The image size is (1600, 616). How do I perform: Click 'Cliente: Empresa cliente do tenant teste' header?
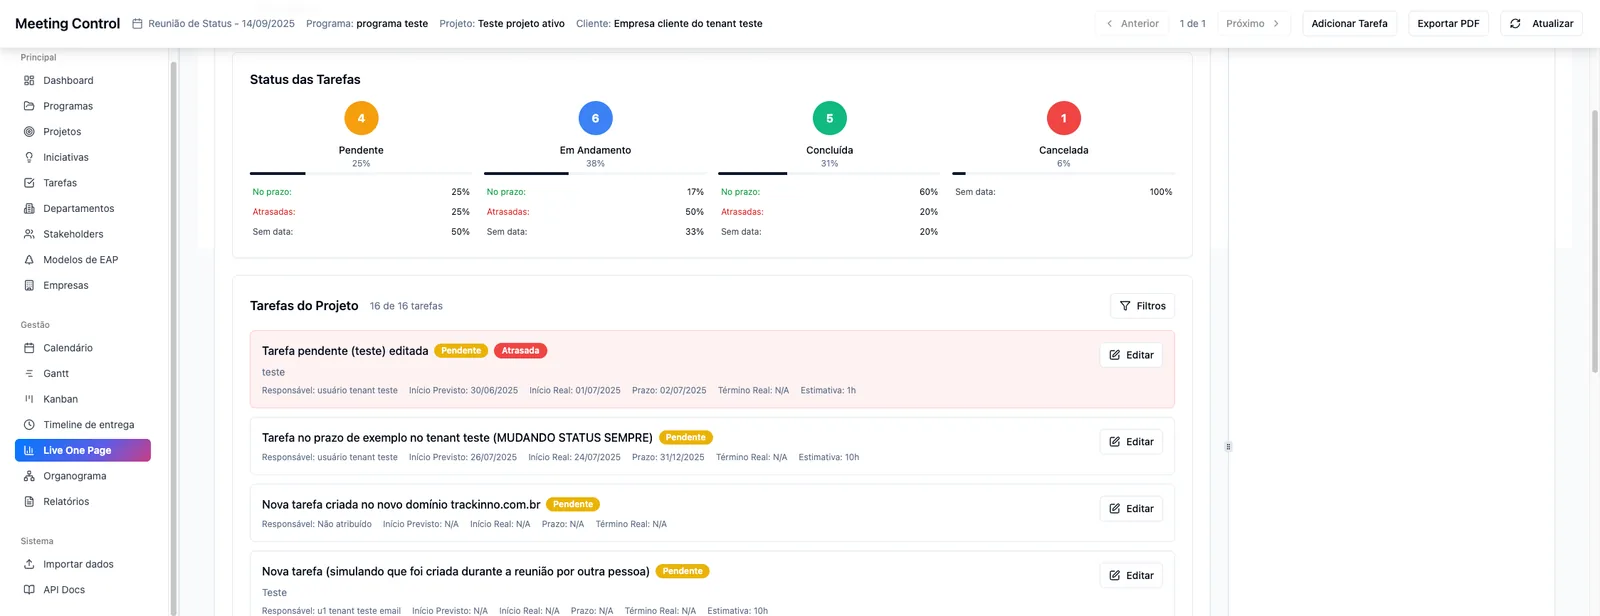669,24
